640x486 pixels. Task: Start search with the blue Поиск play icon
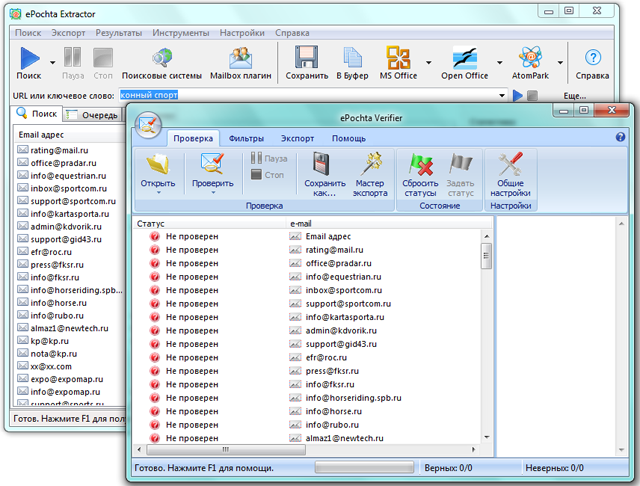point(30,58)
